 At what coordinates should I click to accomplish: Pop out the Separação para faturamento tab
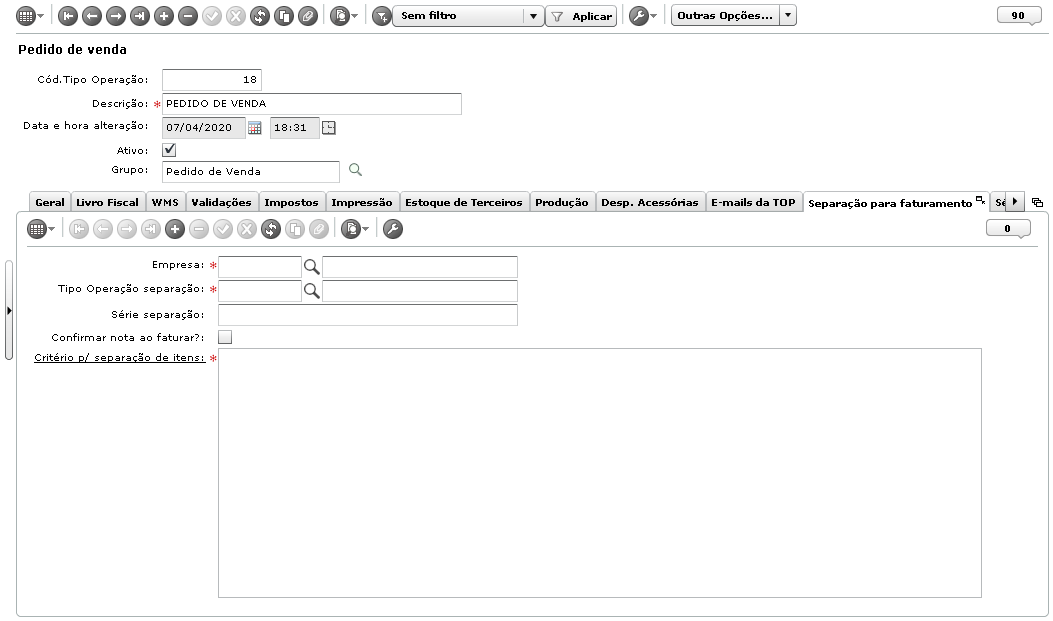tap(980, 200)
